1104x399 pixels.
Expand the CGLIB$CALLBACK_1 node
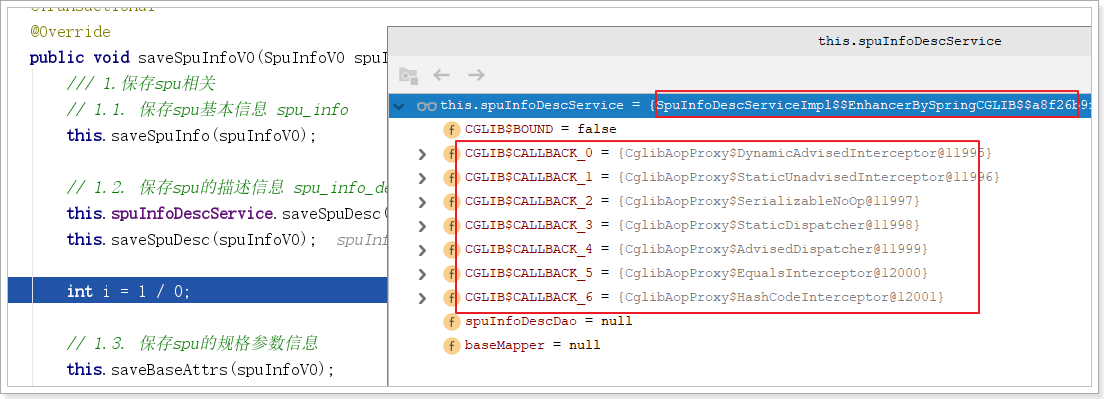(422, 177)
